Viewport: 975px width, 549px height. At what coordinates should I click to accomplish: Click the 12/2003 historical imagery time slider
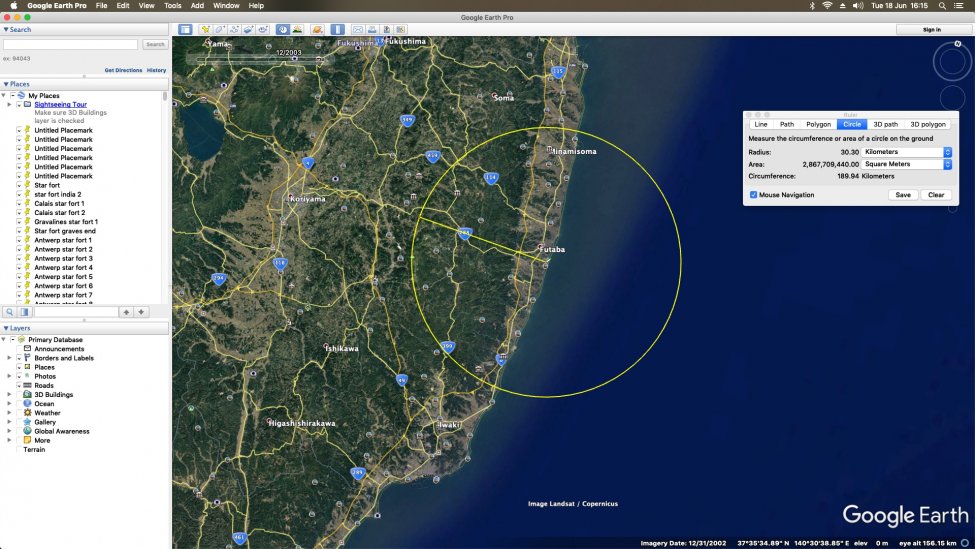[258, 60]
